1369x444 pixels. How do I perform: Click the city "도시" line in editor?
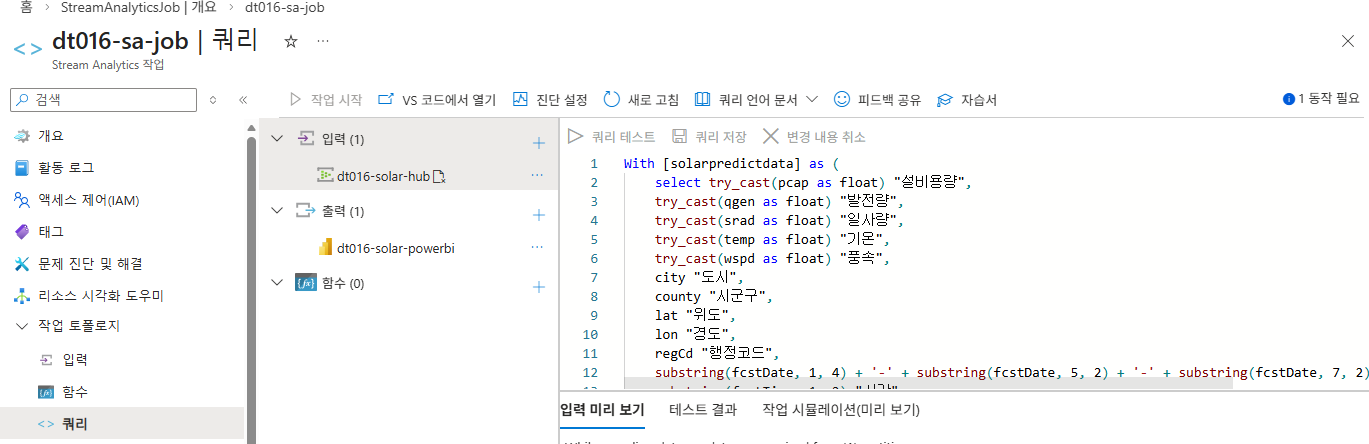coord(700,278)
